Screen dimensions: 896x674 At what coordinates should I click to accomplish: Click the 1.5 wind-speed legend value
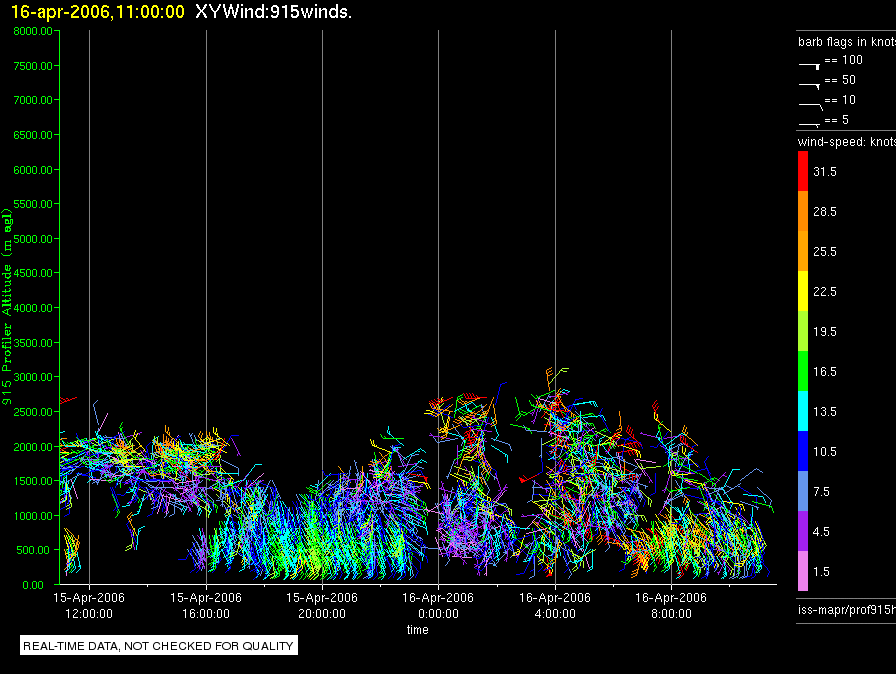tap(821, 571)
